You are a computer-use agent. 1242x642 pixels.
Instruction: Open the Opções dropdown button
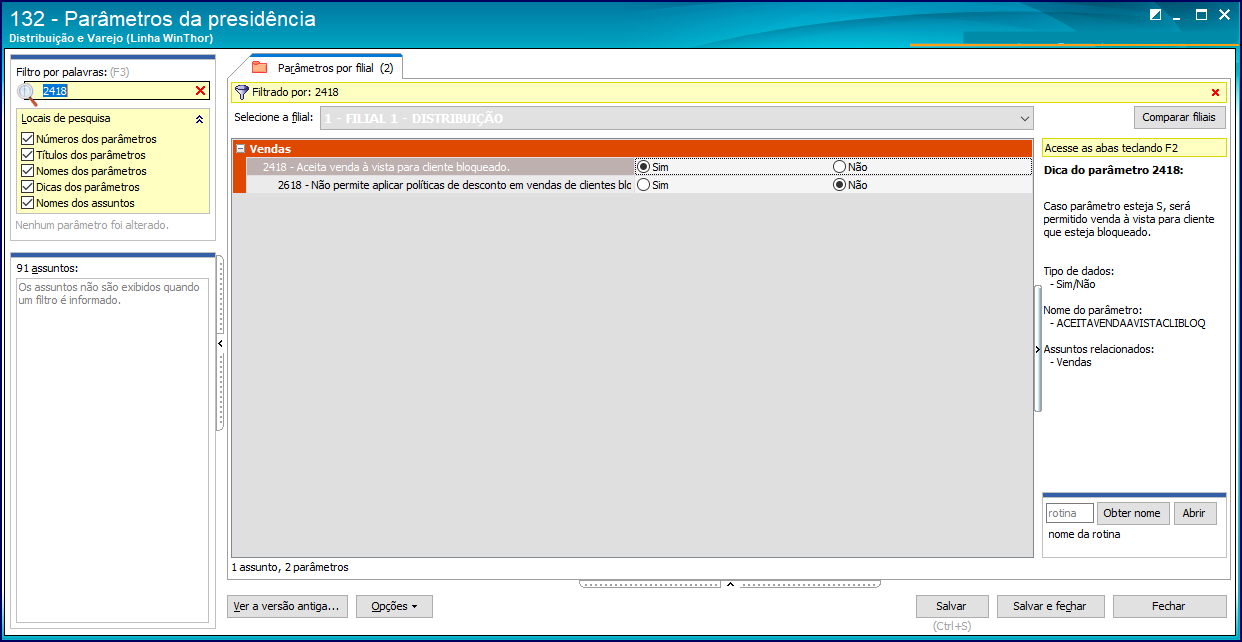click(394, 606)
